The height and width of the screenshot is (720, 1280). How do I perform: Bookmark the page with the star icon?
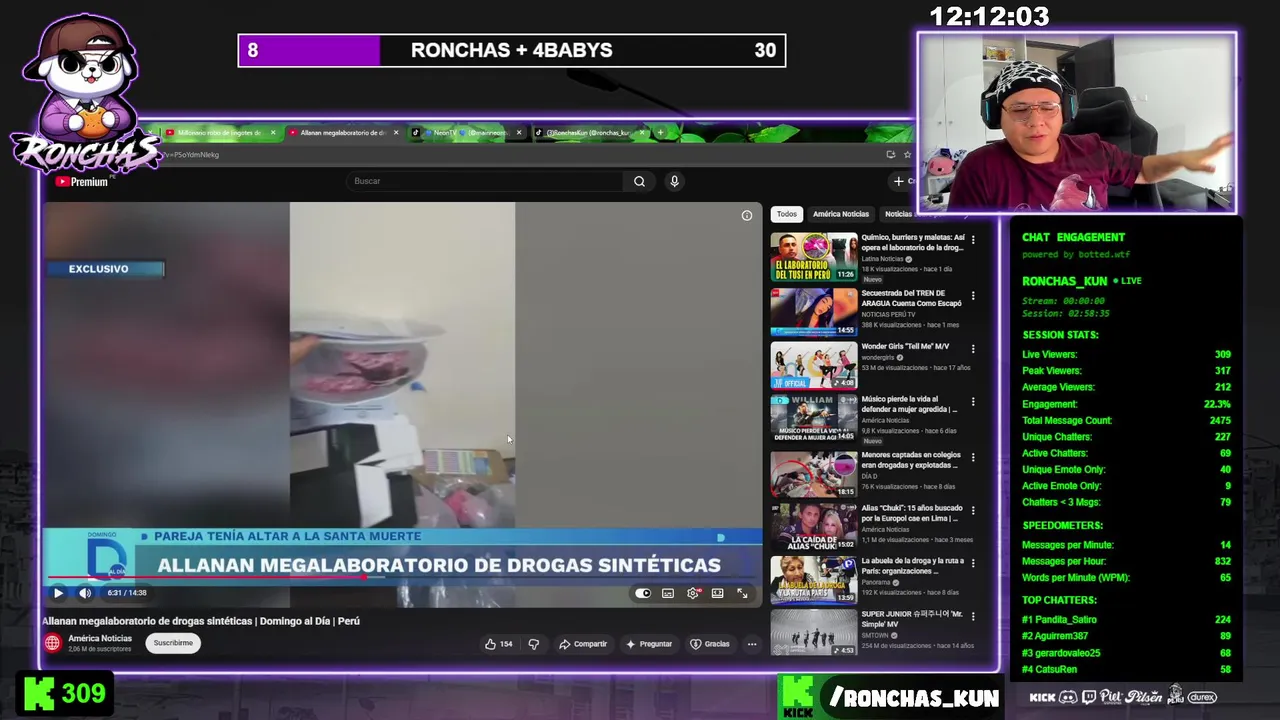pos(908,154)
